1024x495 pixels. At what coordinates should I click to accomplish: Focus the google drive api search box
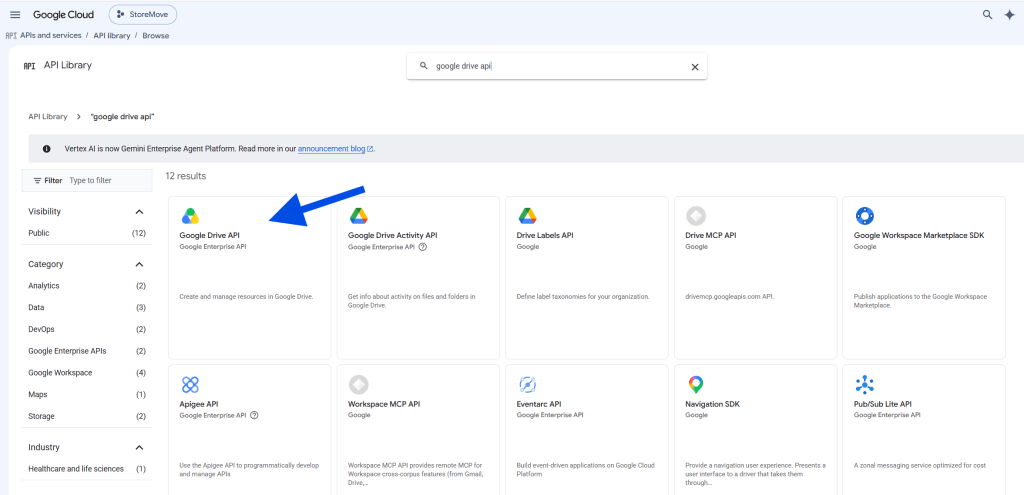pyautogui.click(x=556, y=67)
